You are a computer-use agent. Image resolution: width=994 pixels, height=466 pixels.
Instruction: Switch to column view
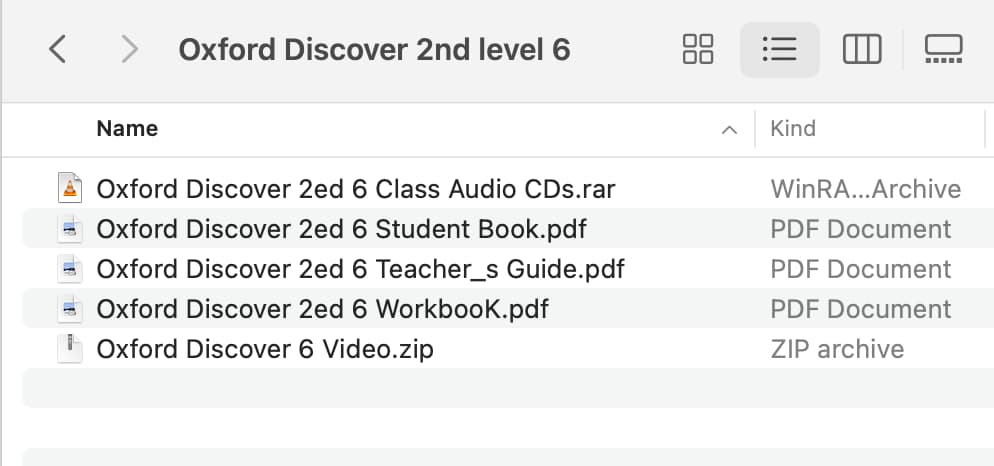862,49
